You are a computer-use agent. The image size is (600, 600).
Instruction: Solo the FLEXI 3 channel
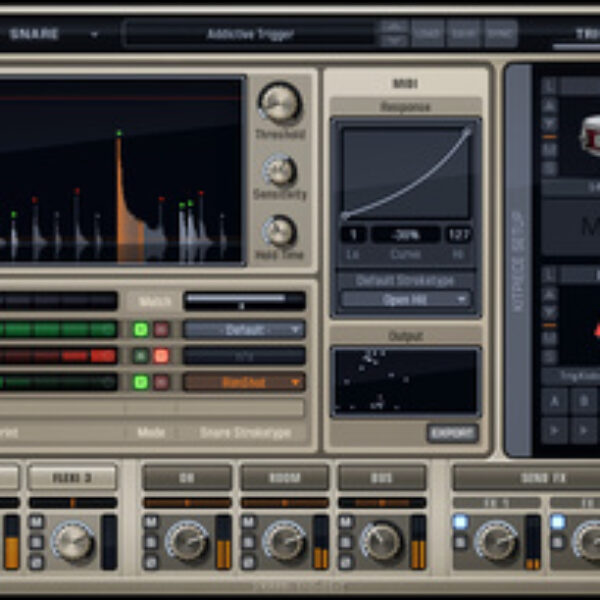pyautogui.click(x=36, y=542)
